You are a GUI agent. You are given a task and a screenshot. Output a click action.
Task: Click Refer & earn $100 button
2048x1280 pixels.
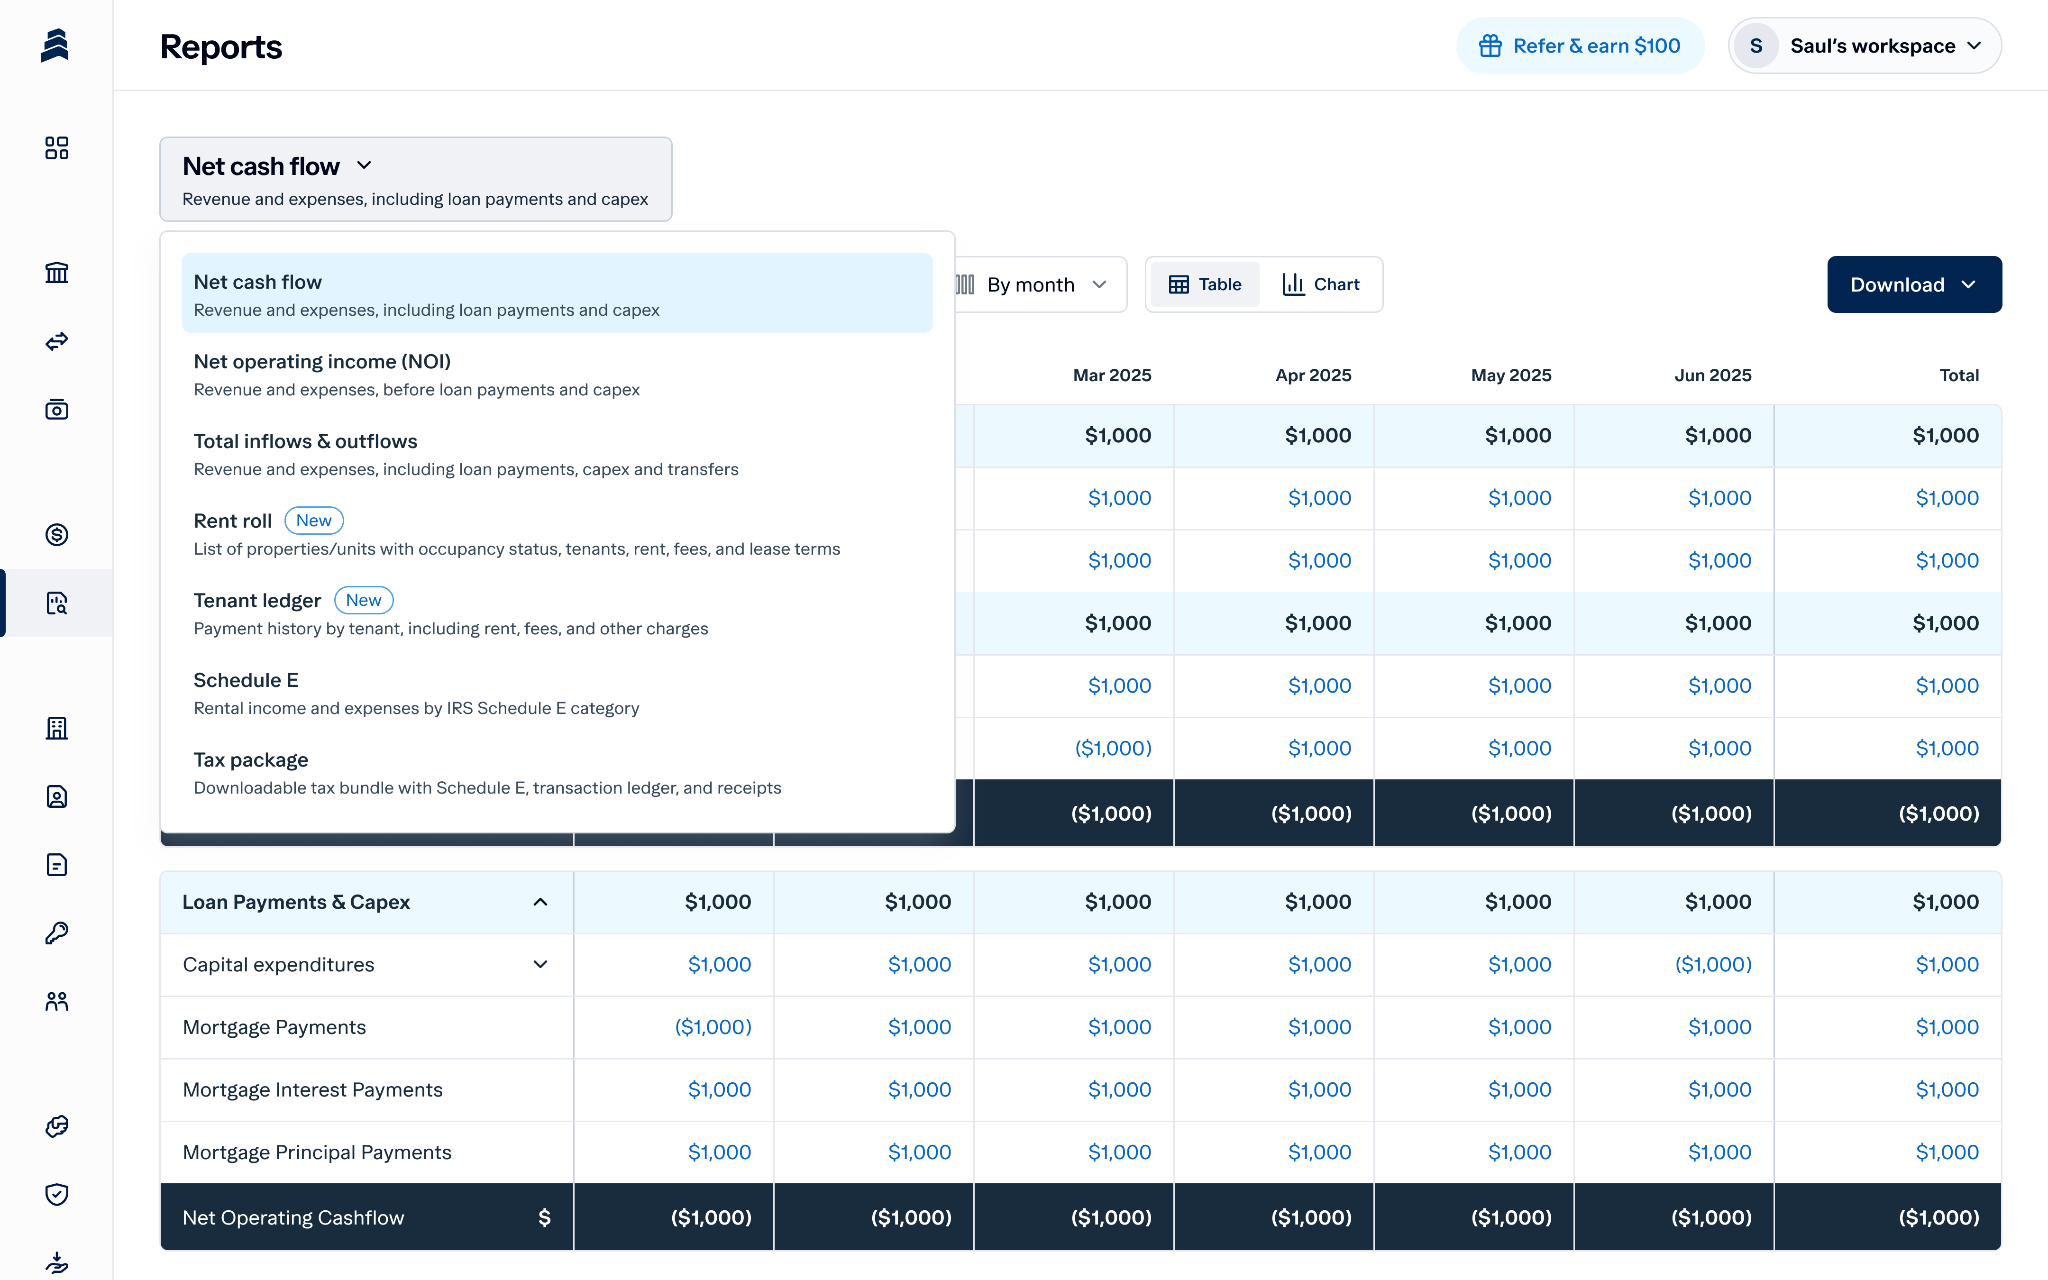click(1580, 46)
